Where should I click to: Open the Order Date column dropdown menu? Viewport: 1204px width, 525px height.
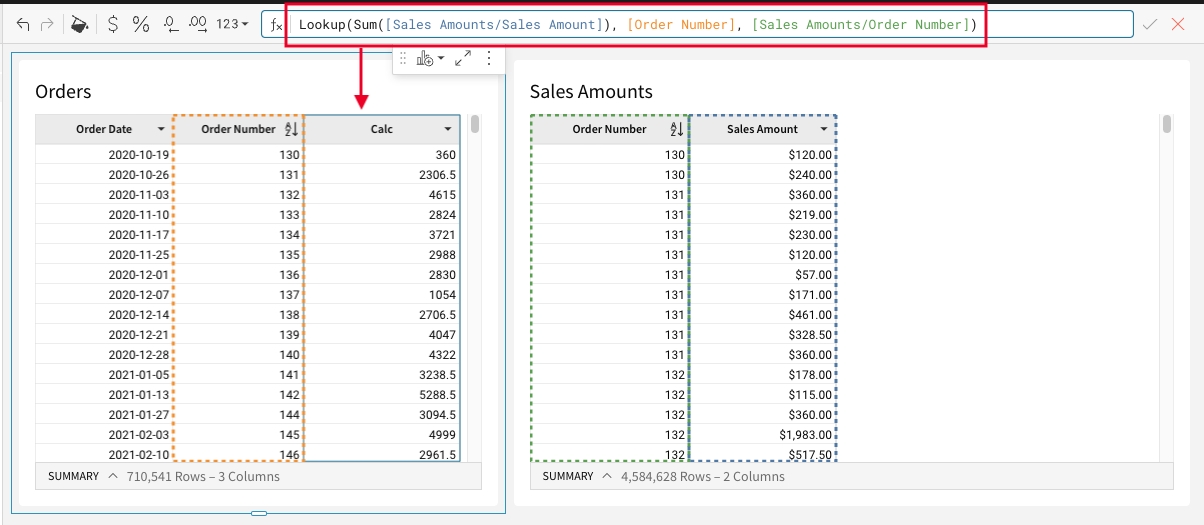[x=161, y=130]
